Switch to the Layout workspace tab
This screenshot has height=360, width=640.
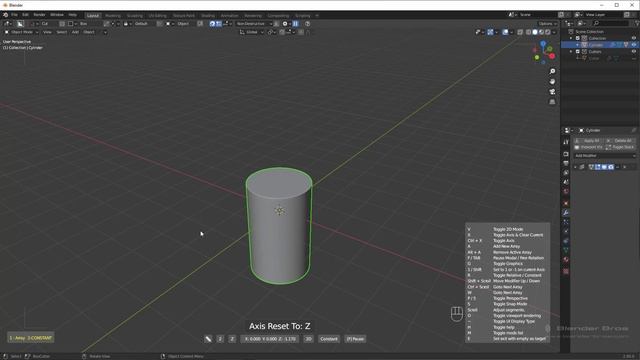(93, 16)
